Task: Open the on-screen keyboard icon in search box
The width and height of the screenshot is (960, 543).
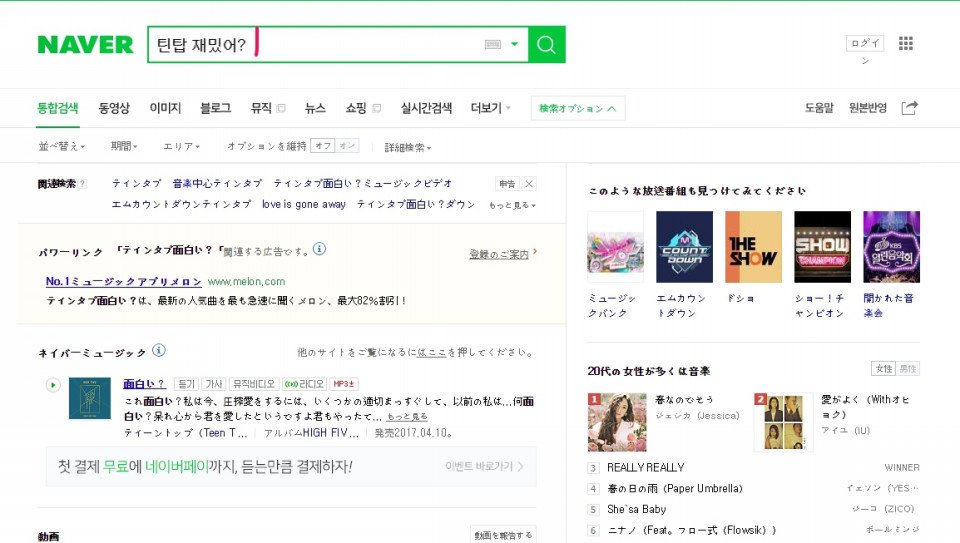Action: [x=492, y=45]
